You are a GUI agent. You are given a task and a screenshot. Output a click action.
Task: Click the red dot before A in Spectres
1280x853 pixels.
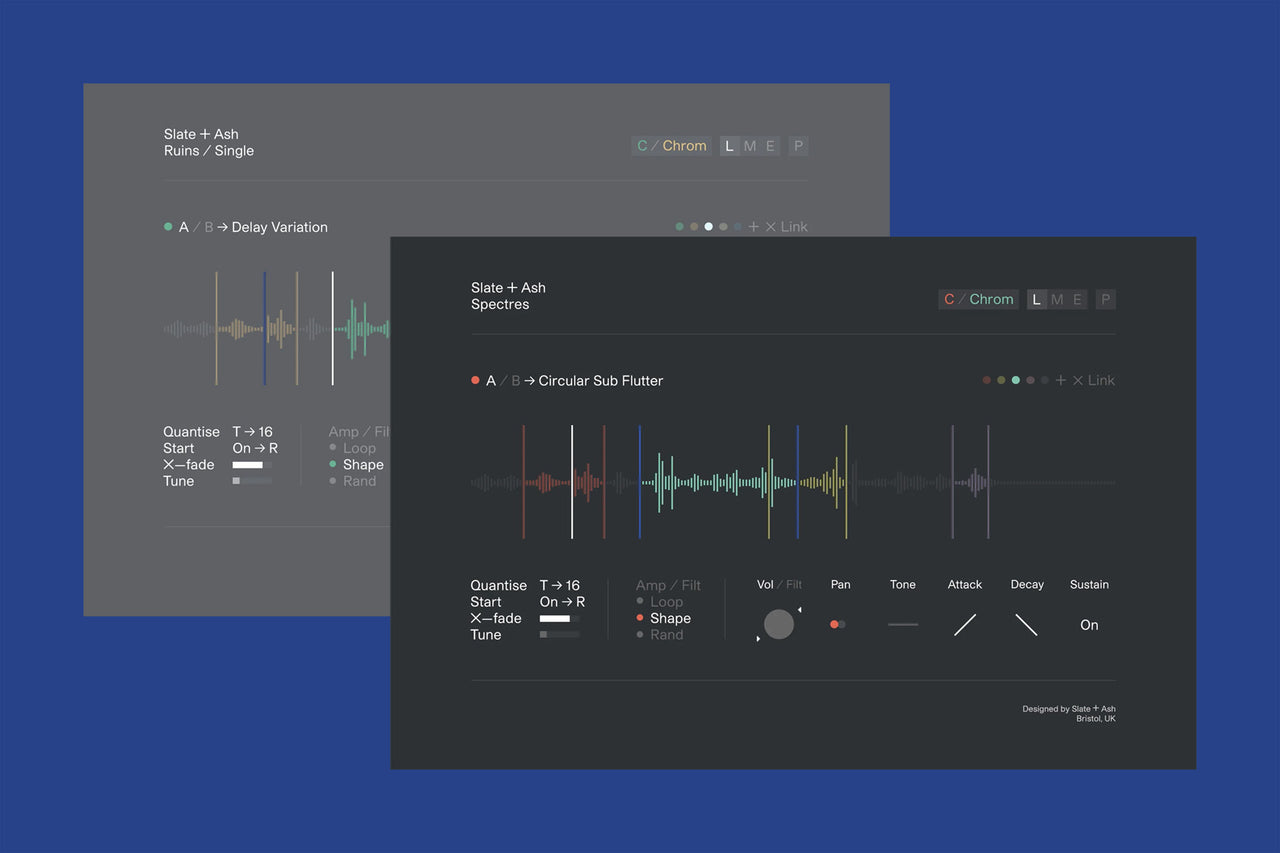[476, 380]
